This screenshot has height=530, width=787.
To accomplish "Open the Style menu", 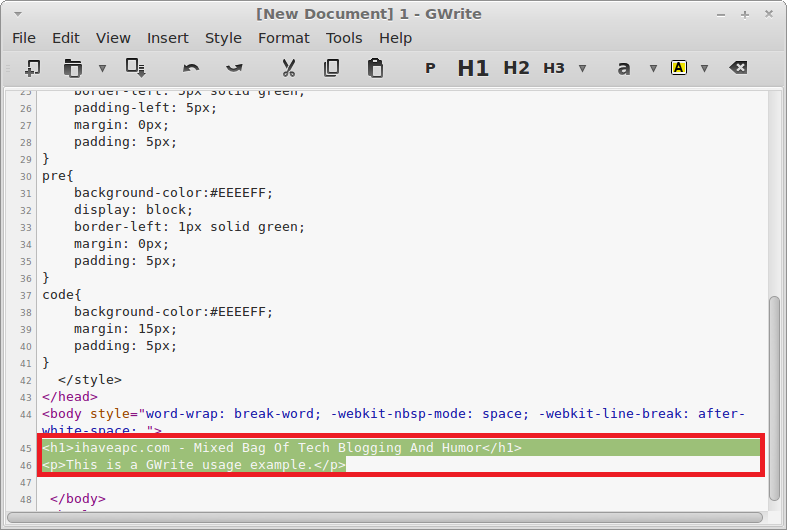I will (x=223, y=38).
